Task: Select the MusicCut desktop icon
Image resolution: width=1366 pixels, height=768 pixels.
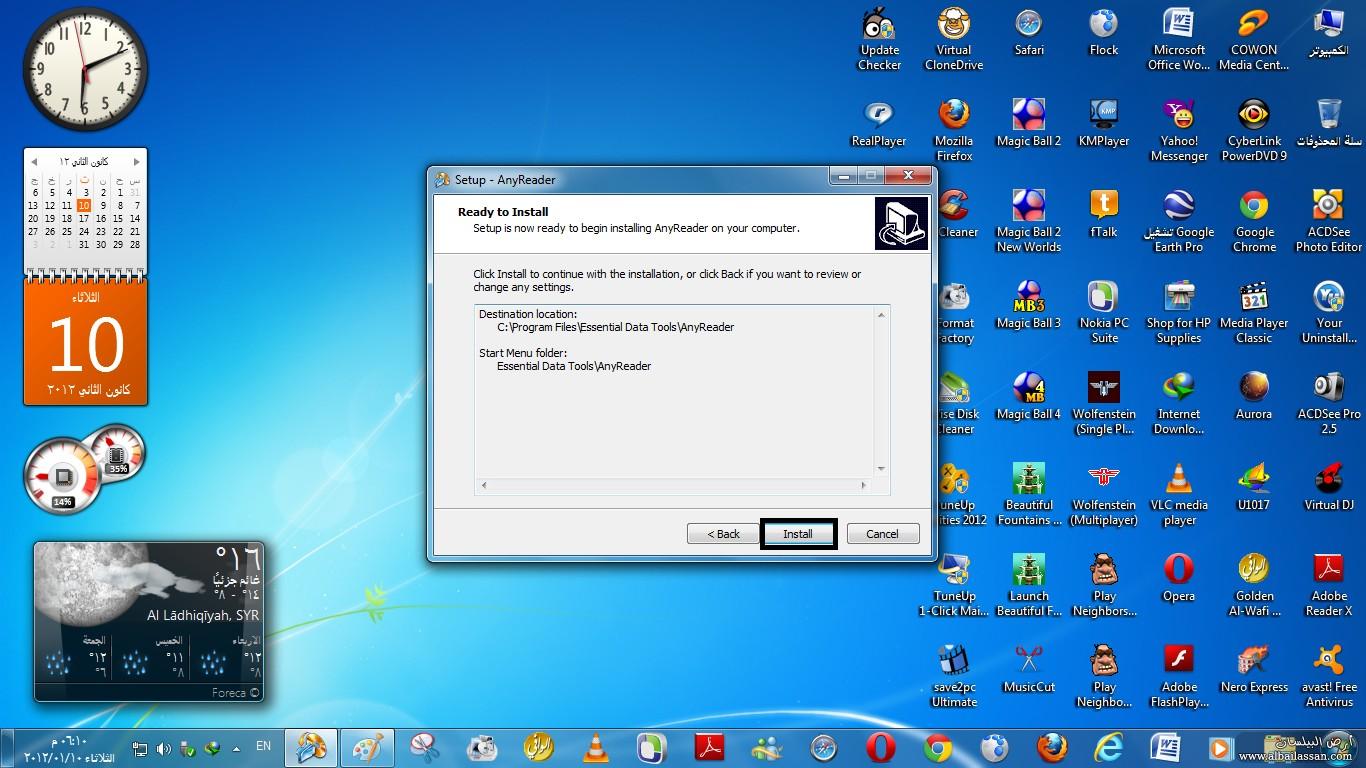Action: (1029, 670)
